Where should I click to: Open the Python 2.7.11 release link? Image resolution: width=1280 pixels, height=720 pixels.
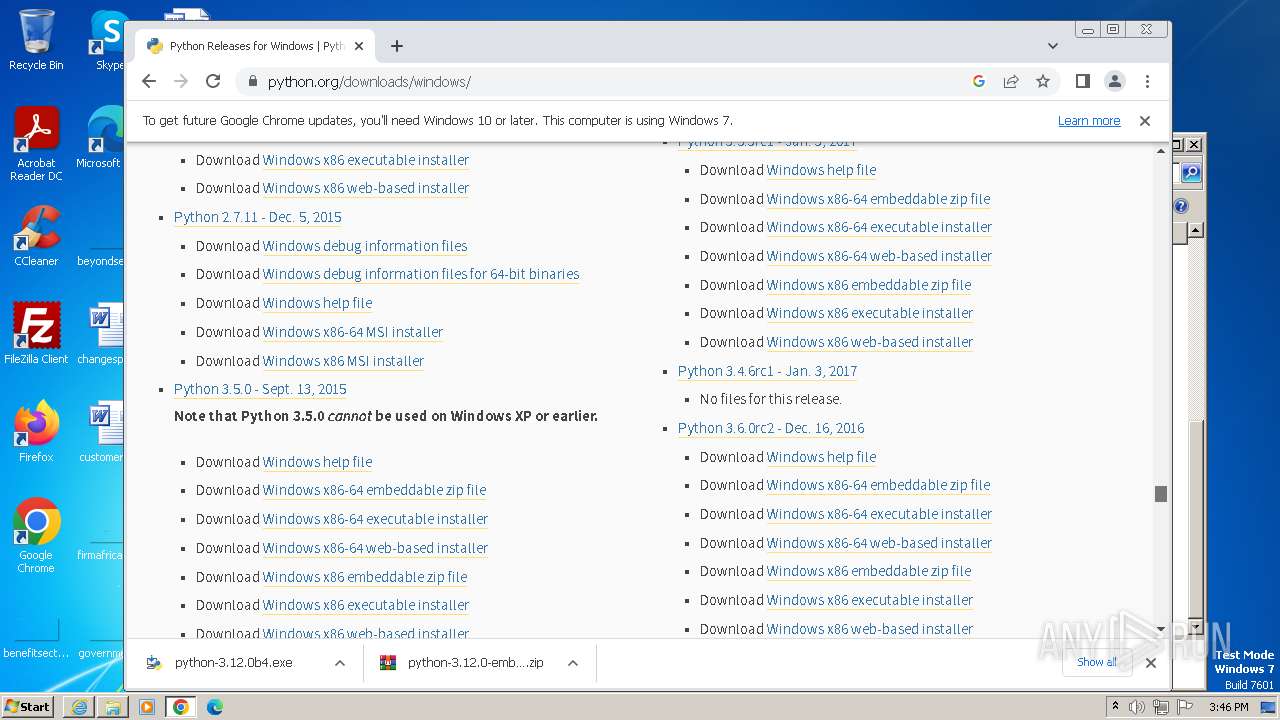click(258, 217)
